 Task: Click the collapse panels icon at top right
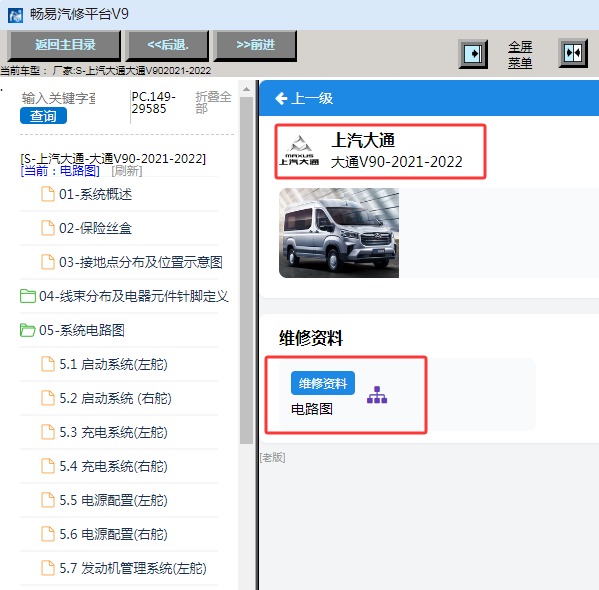(x=573, y=53)
